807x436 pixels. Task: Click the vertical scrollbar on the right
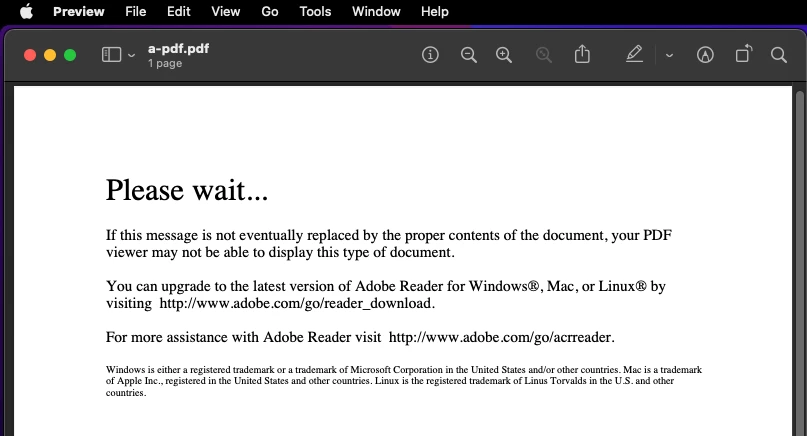click(799, 263)
